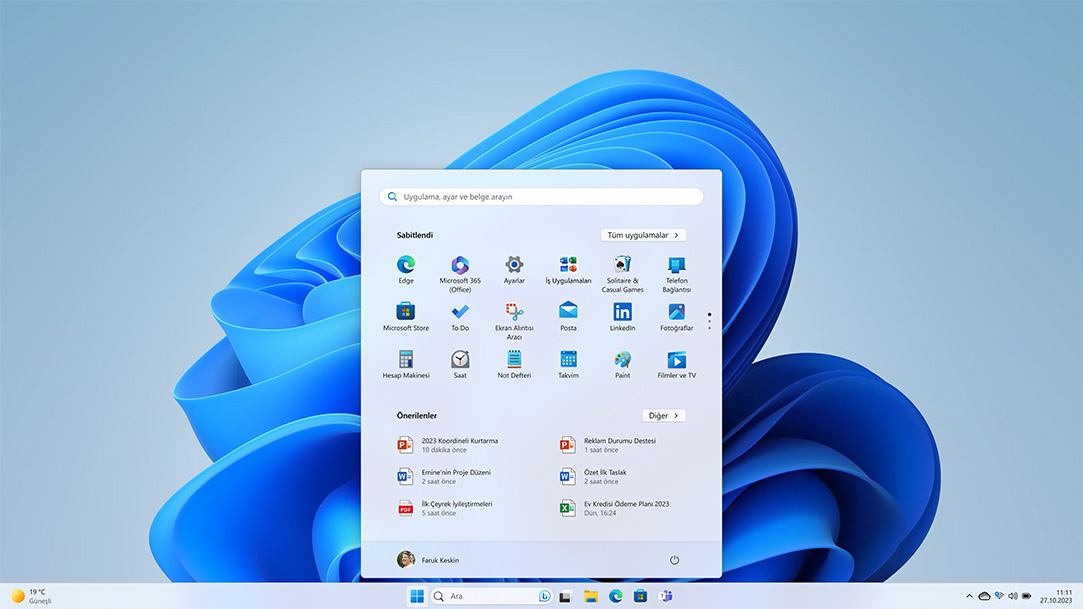Image resolution: width=1083 pixels, height=609 pixels.
Task: Click the Uygulama, ayar ve belge arayın field
Action: (x=541, y=196)
